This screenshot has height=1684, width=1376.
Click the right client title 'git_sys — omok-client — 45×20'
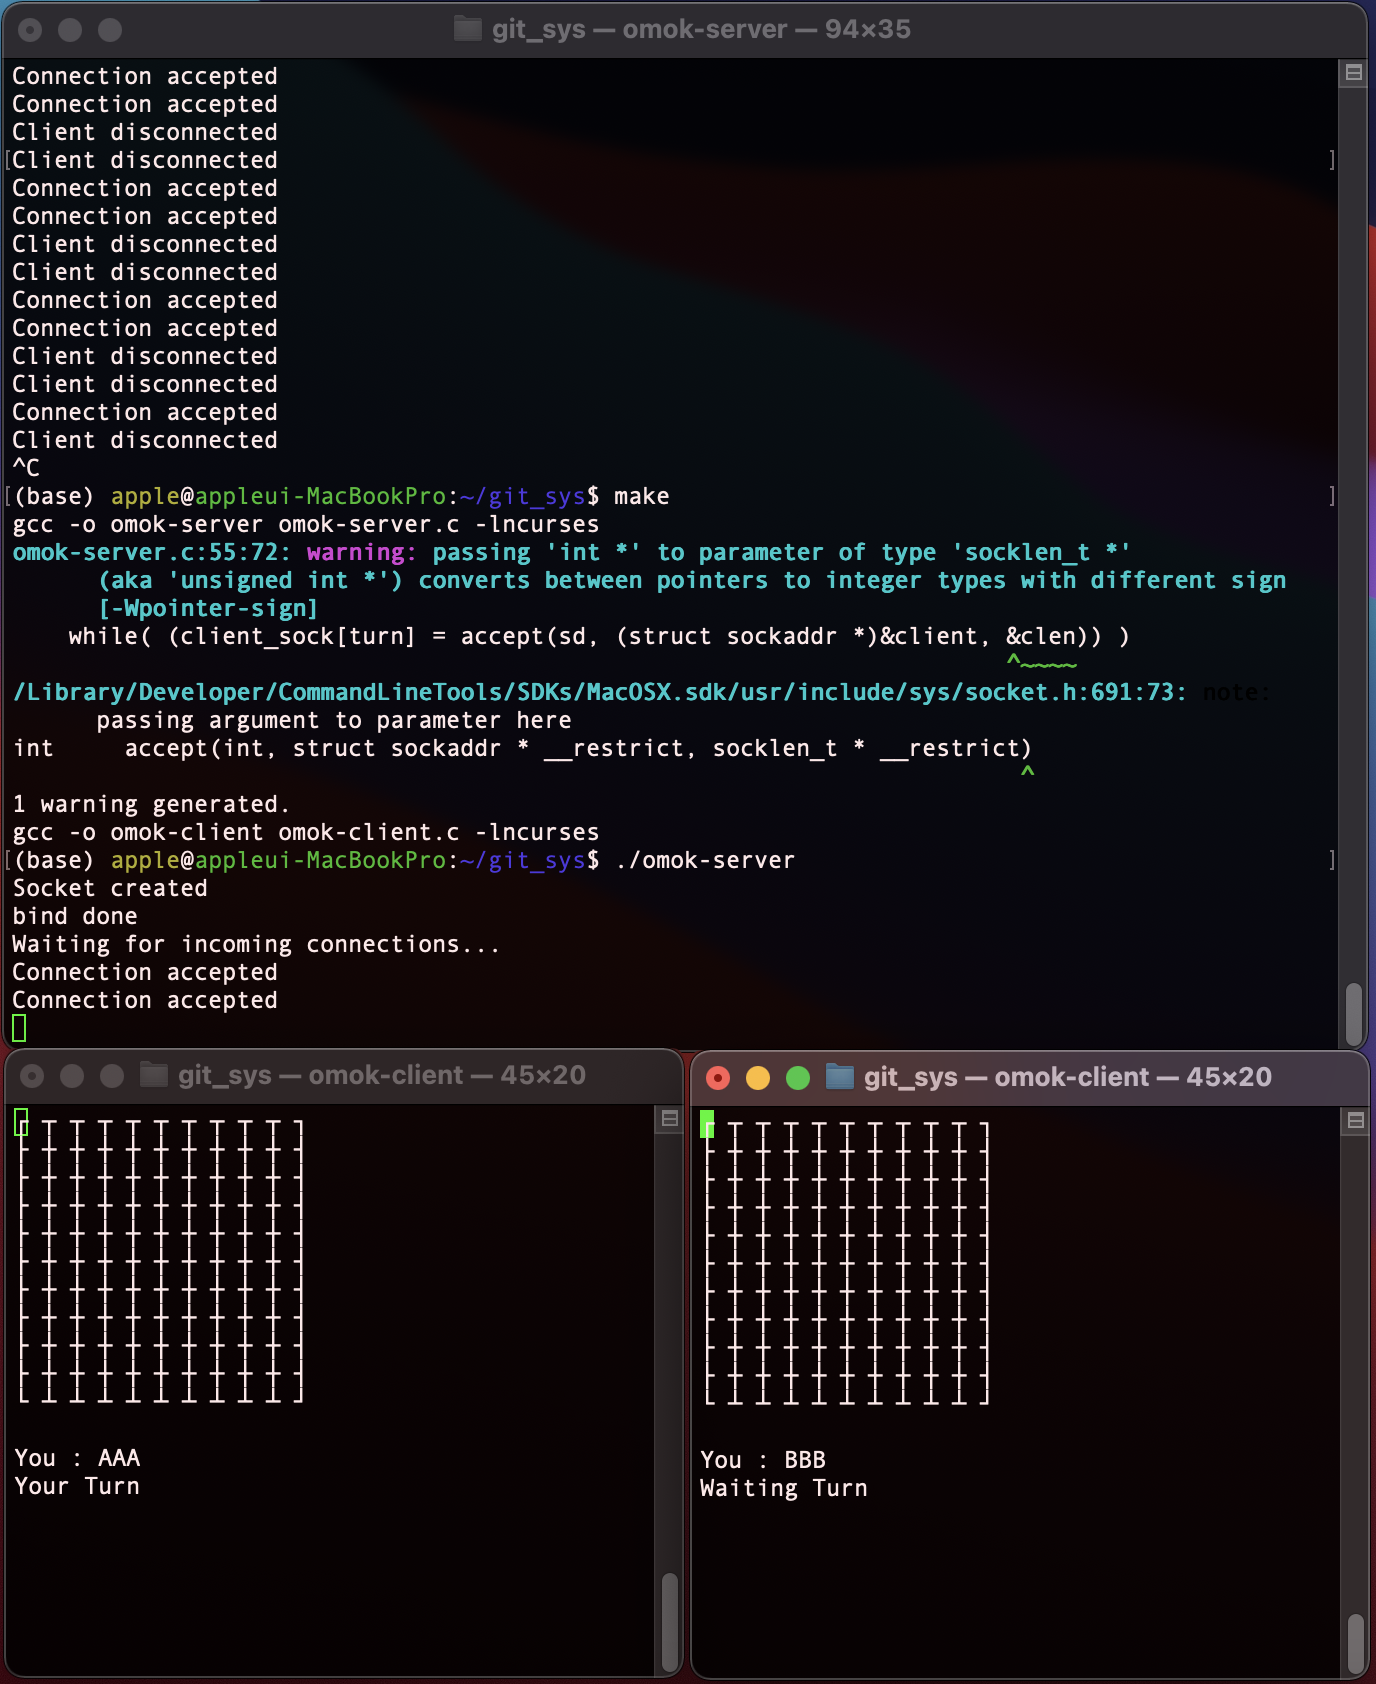[1068, 1077]
